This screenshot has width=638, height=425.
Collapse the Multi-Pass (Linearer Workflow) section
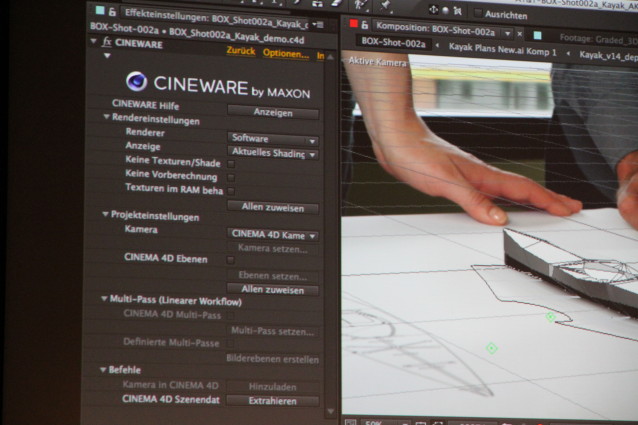pyautogui.click(x=104, y=299)
